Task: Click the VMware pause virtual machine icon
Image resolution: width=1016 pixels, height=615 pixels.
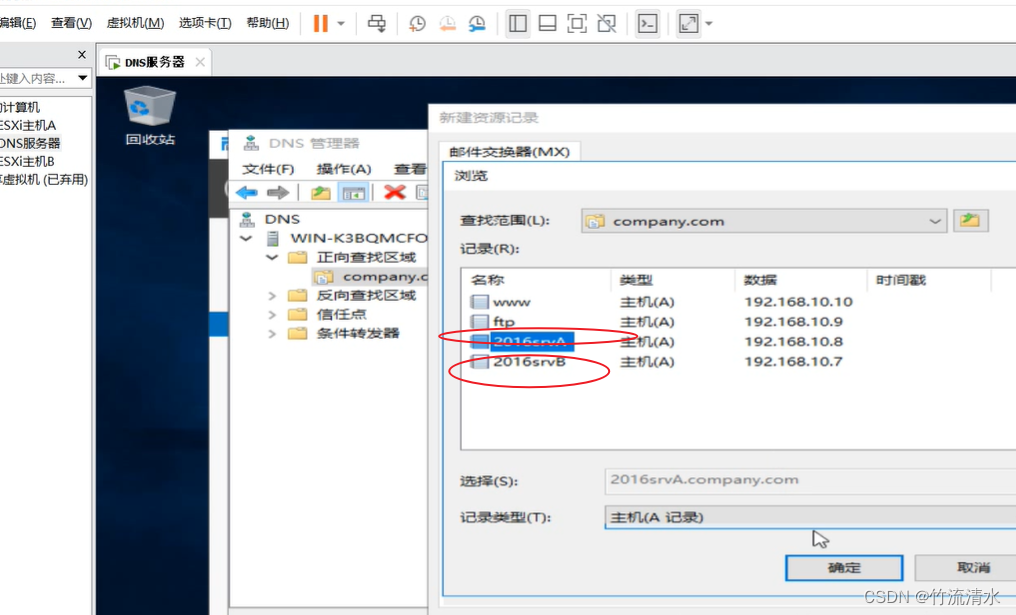Action: pyautogui.click(x=321, y=24)
